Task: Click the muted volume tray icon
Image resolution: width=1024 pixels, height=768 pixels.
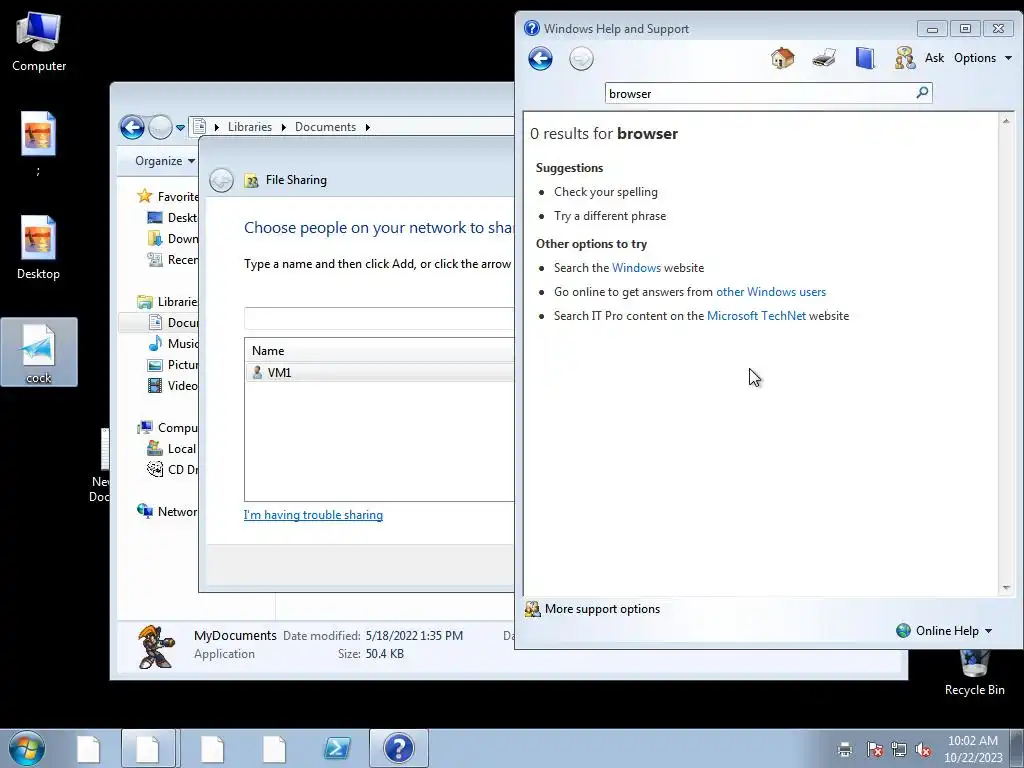Action: pyautogui.click(x=923, y=749)
